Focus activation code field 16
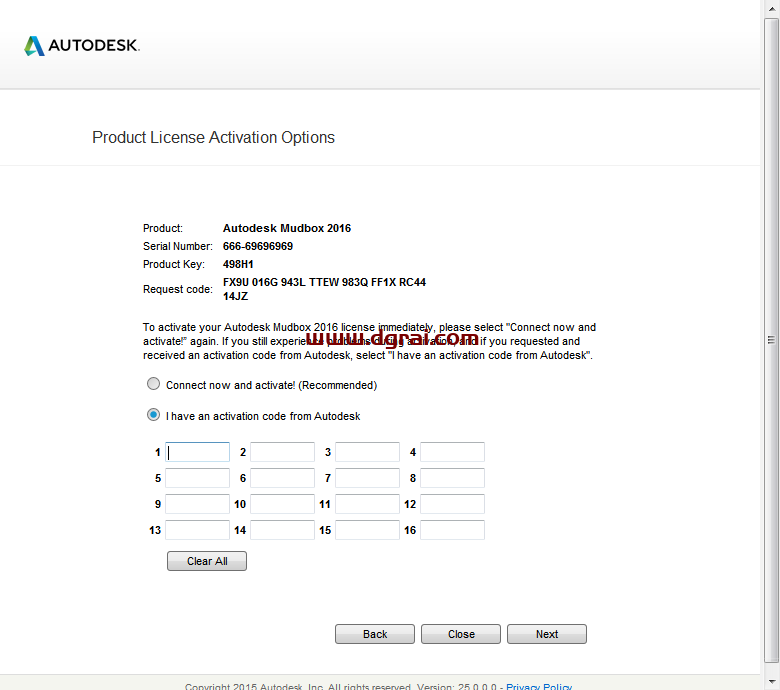This screenshot has width=780, height=690. pos(452,530)
